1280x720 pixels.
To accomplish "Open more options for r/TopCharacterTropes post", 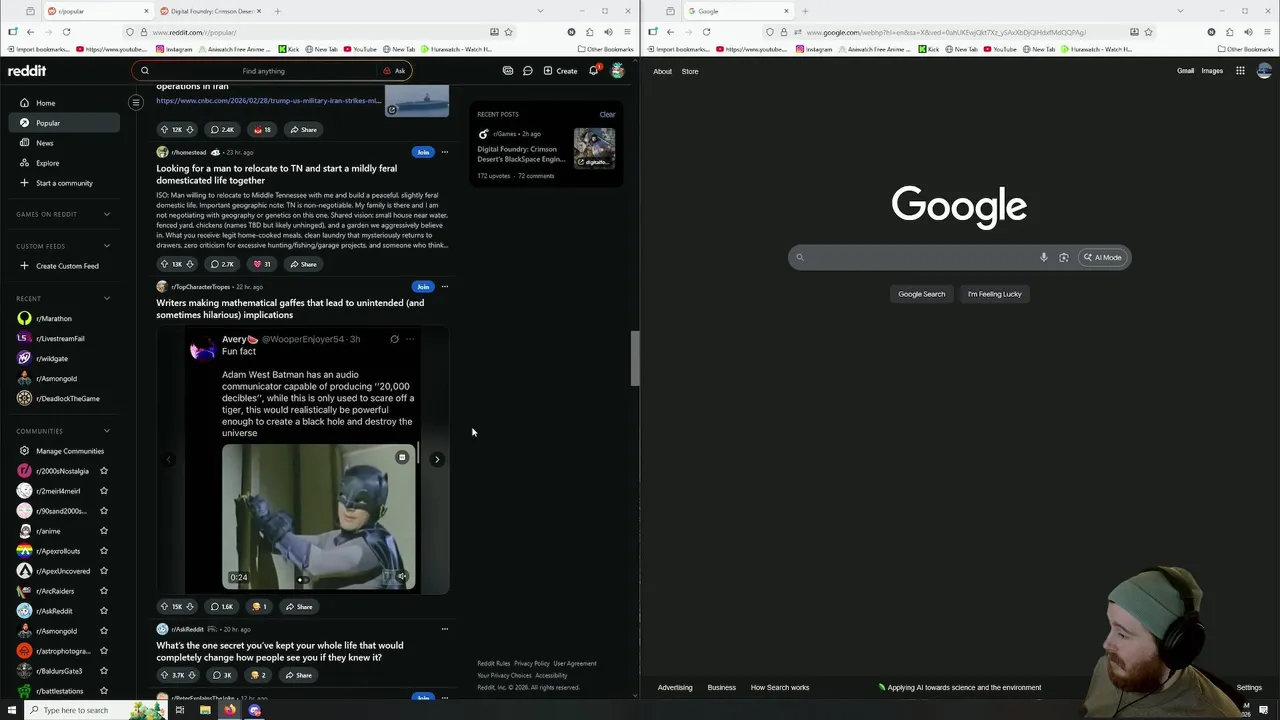I will [x=445, y=286].
